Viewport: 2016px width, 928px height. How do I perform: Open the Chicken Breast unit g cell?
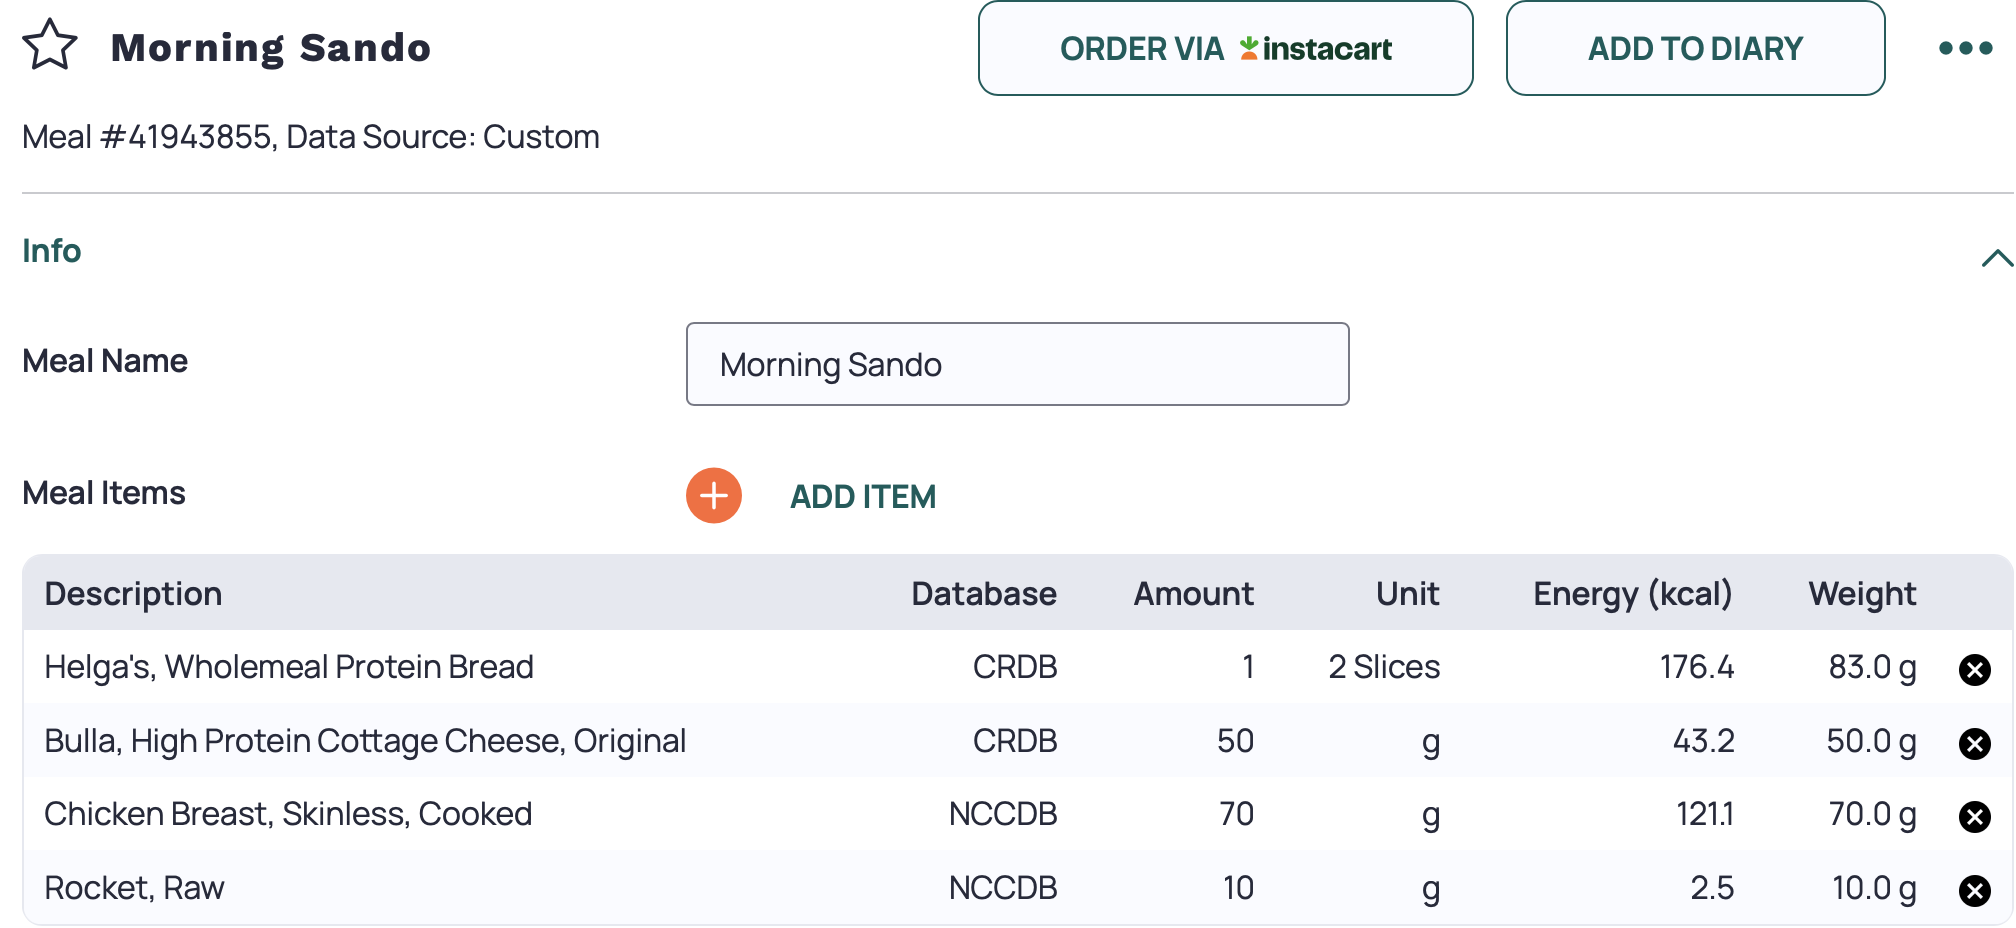[x=1430, y=815]
